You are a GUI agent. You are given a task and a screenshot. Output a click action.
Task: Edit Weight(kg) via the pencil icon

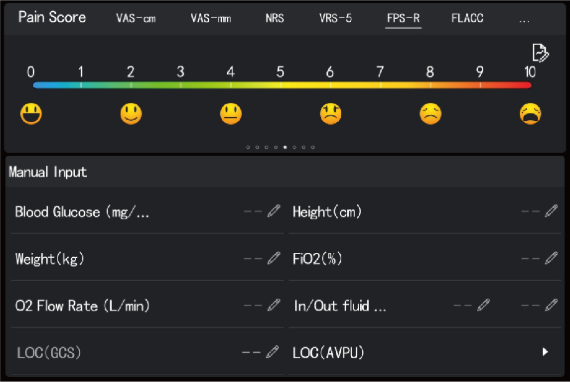point(274,258)
